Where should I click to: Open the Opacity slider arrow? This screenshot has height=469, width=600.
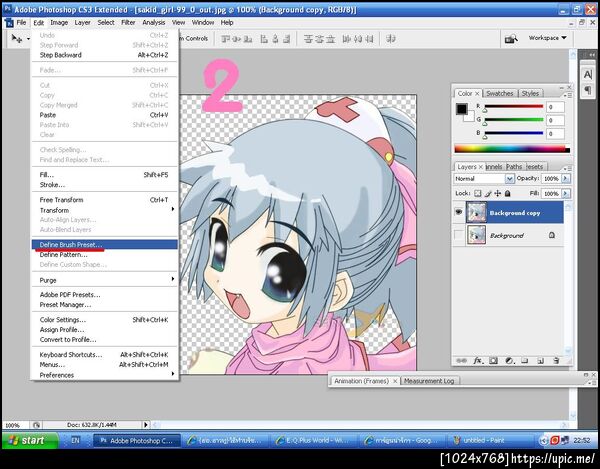pos(566,179)
